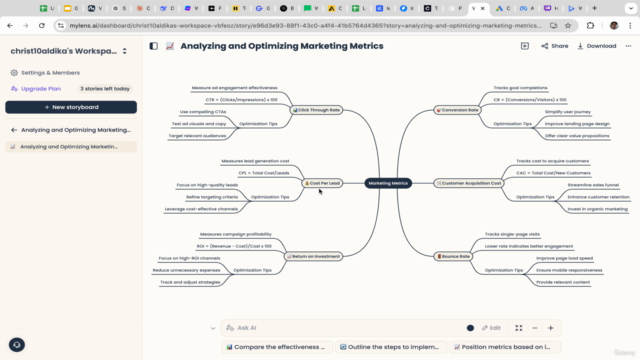Click text 'Tracks single-page visits'
This screenshot has width=640, height=360.
(x=512, y=234)
